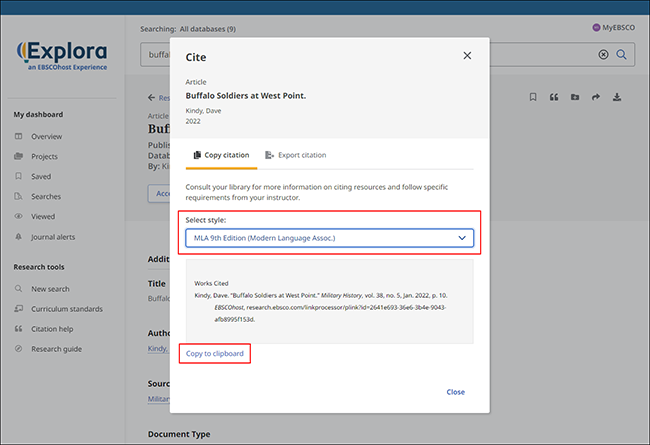Open Projects in the sidebar
Viewport: 650px width, 445px height.
coord(44,156)
